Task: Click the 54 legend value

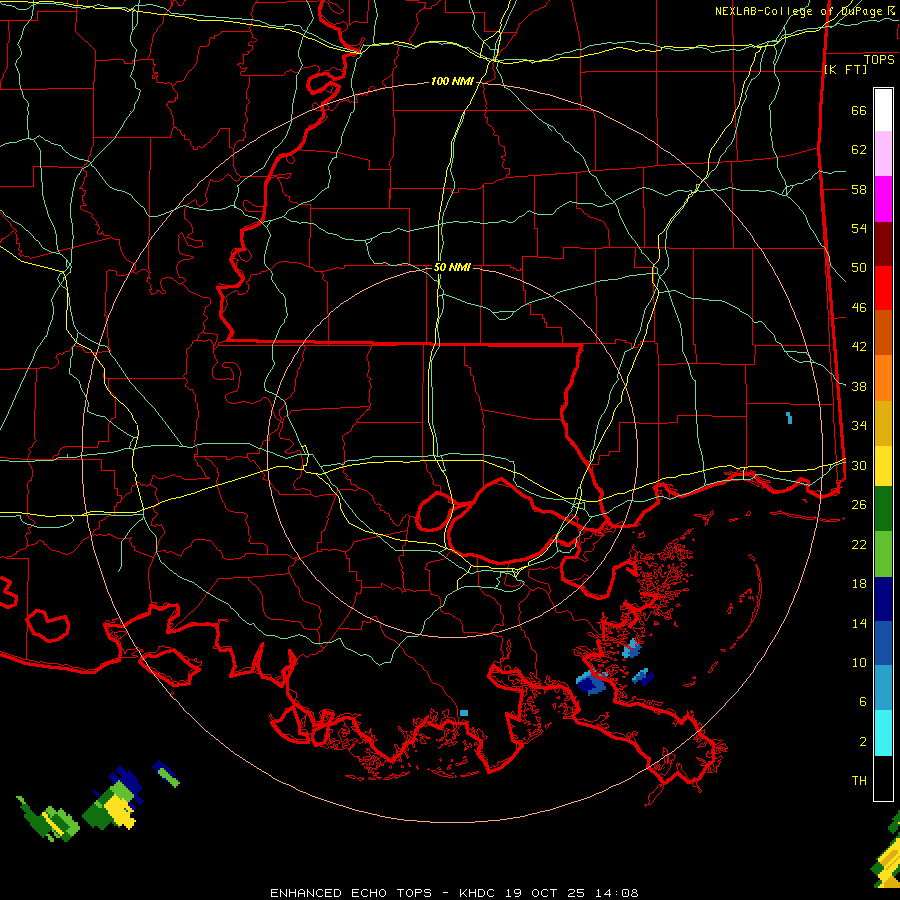Action: 859,228
